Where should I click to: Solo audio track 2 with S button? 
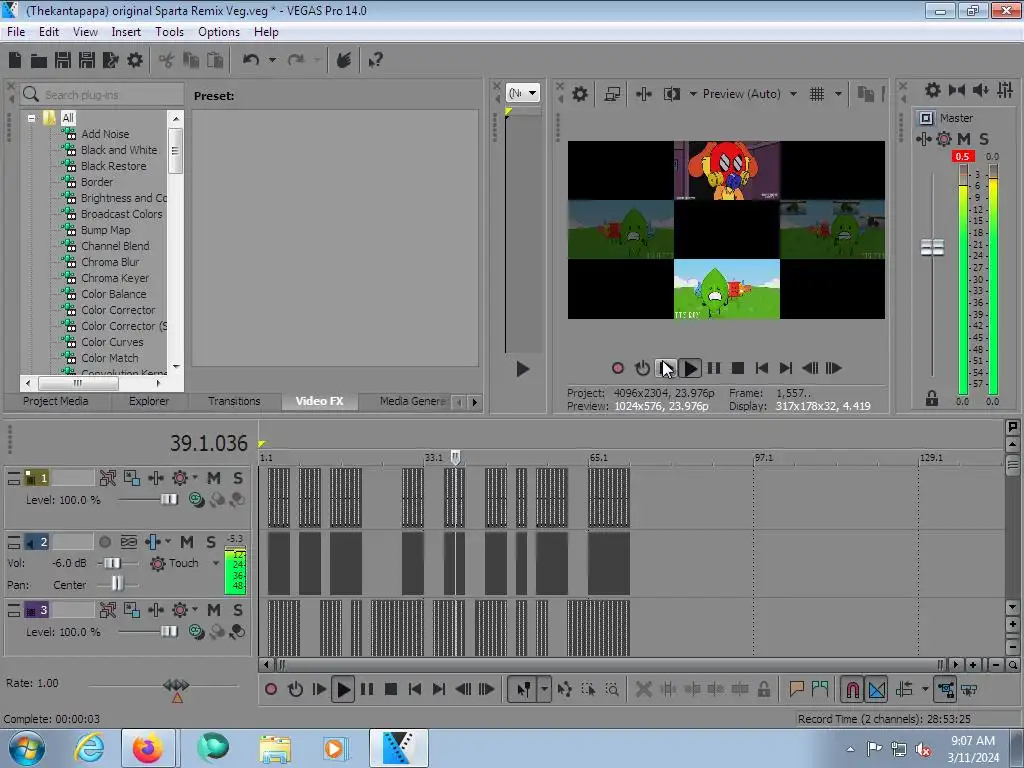point(211,542)
